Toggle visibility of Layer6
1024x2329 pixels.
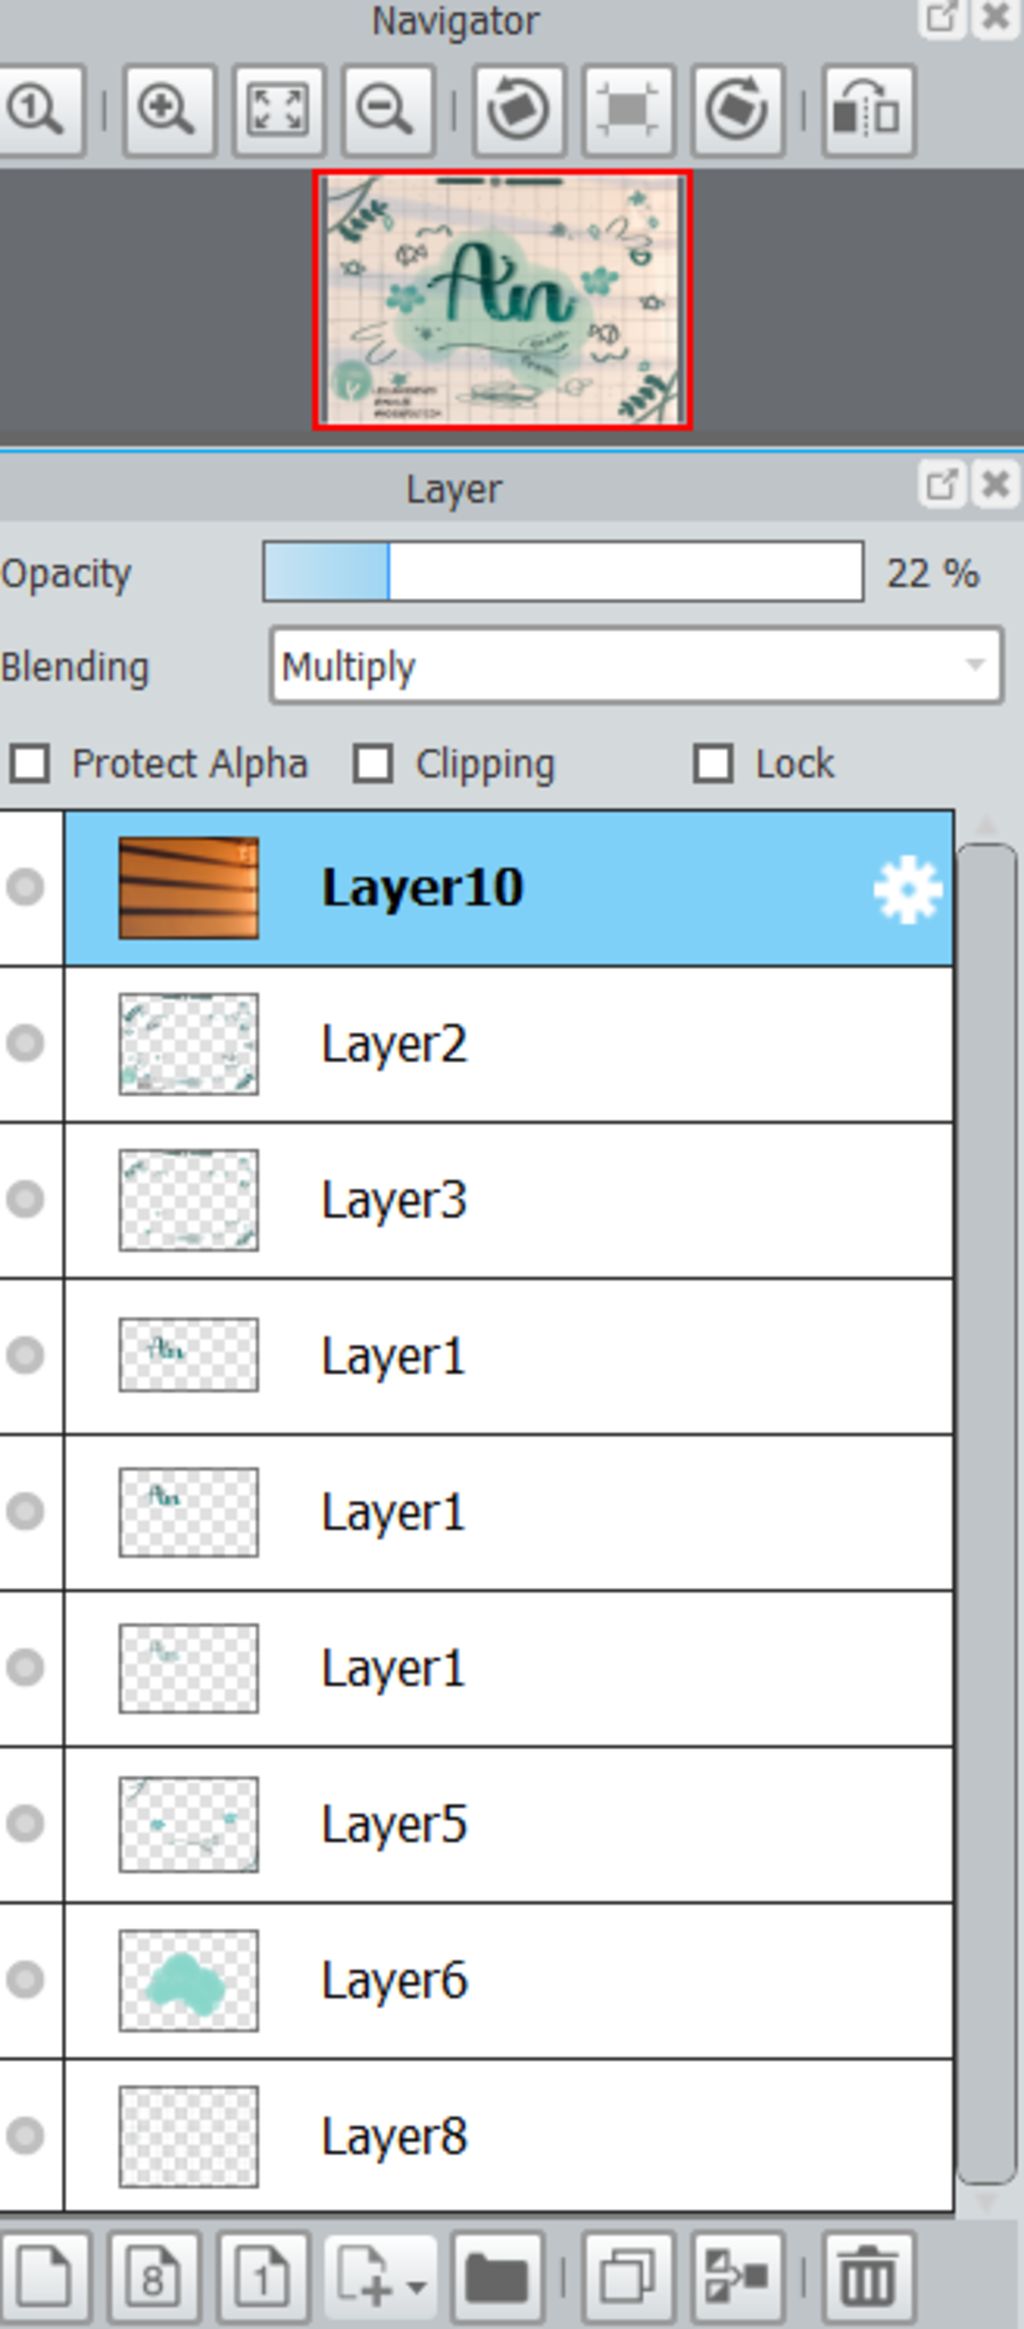(x=25, y=1979)
